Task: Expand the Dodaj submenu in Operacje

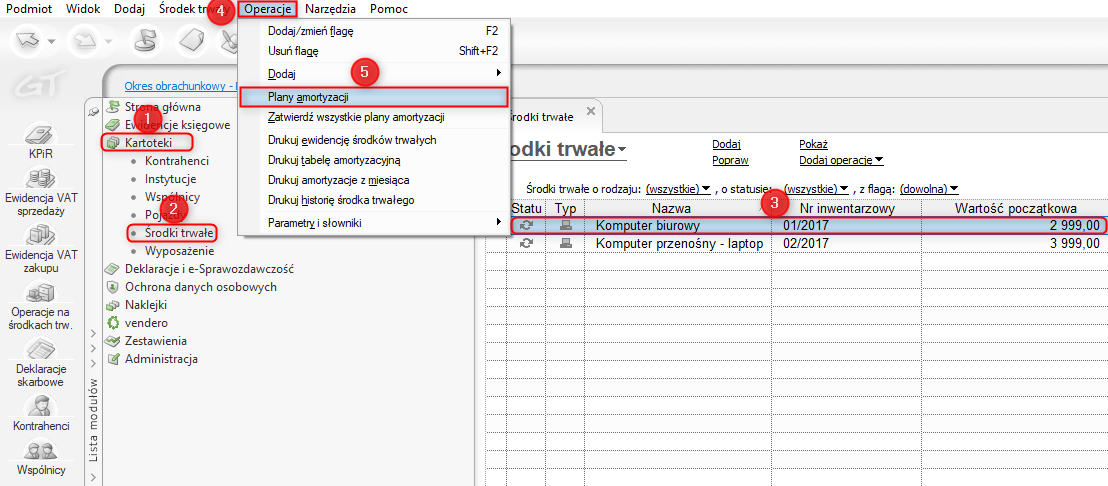Action: [x=375, y=73]
